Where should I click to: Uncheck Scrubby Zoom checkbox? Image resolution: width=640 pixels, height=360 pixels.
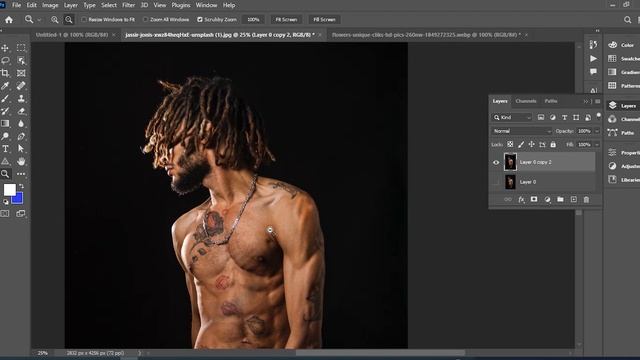pos(200,20)
